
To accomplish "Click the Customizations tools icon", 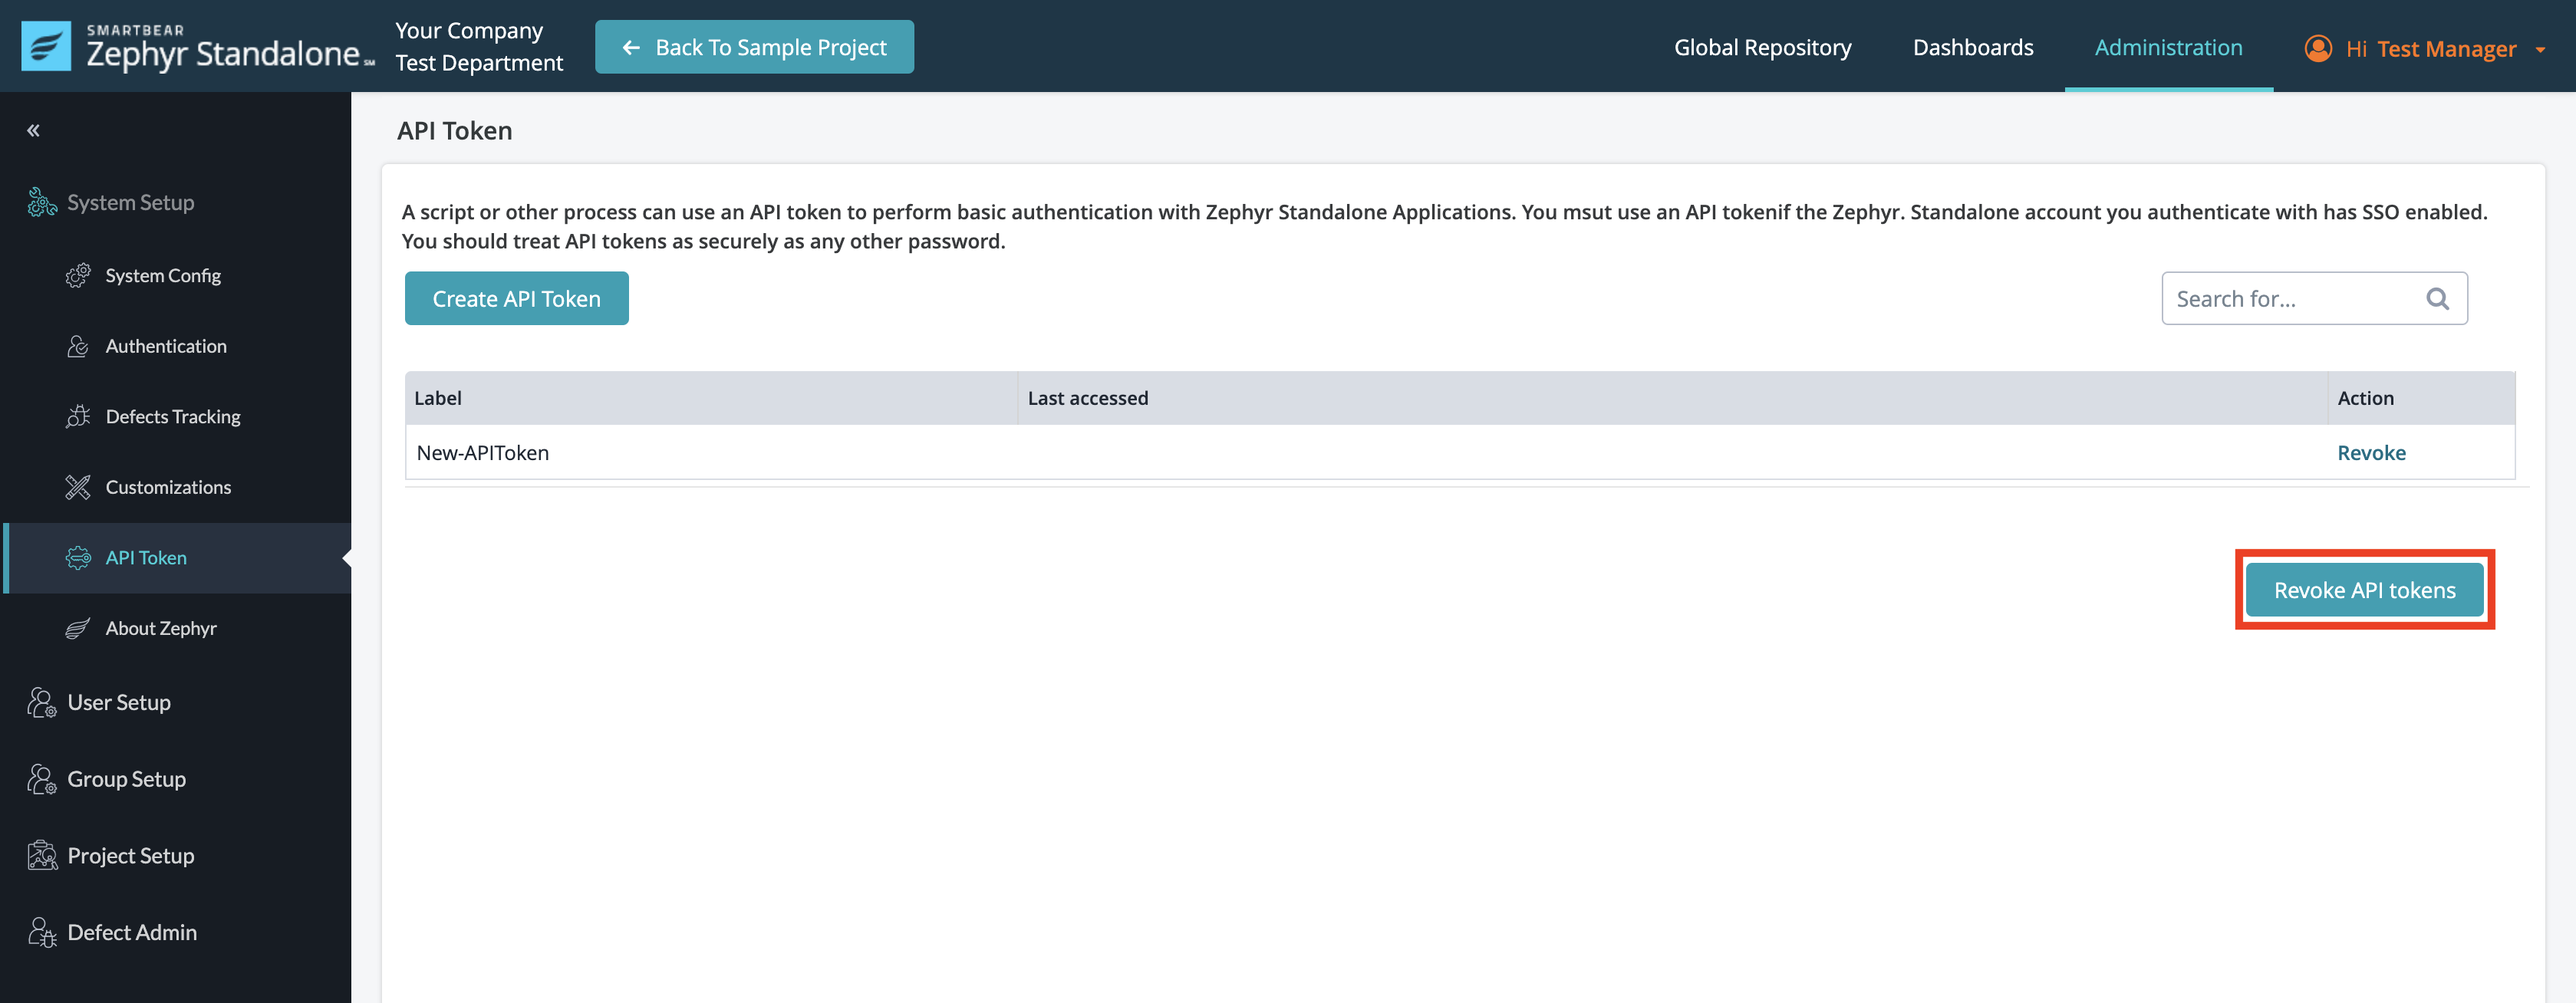I will [78, 487].
